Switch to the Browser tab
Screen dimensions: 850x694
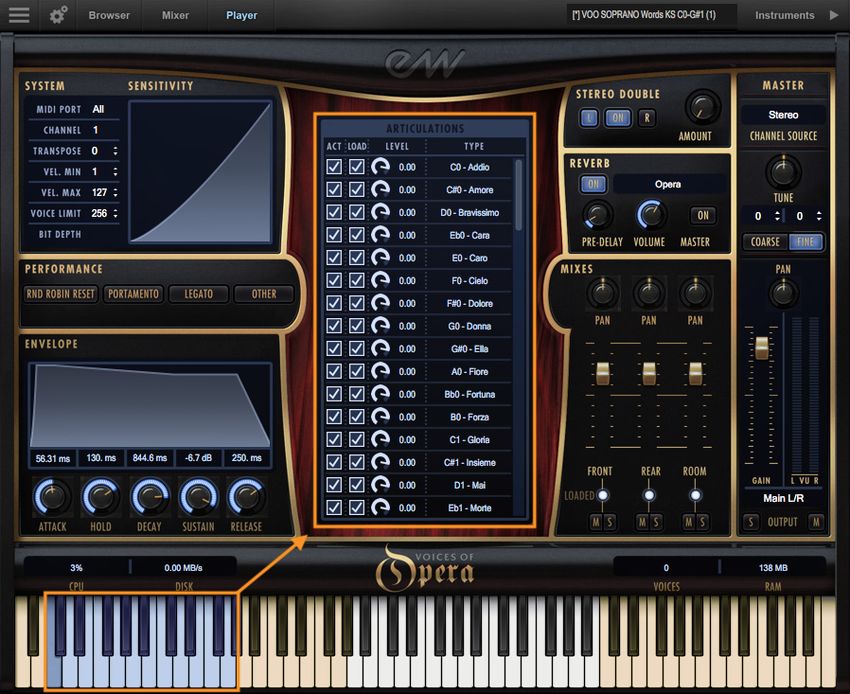109,15
